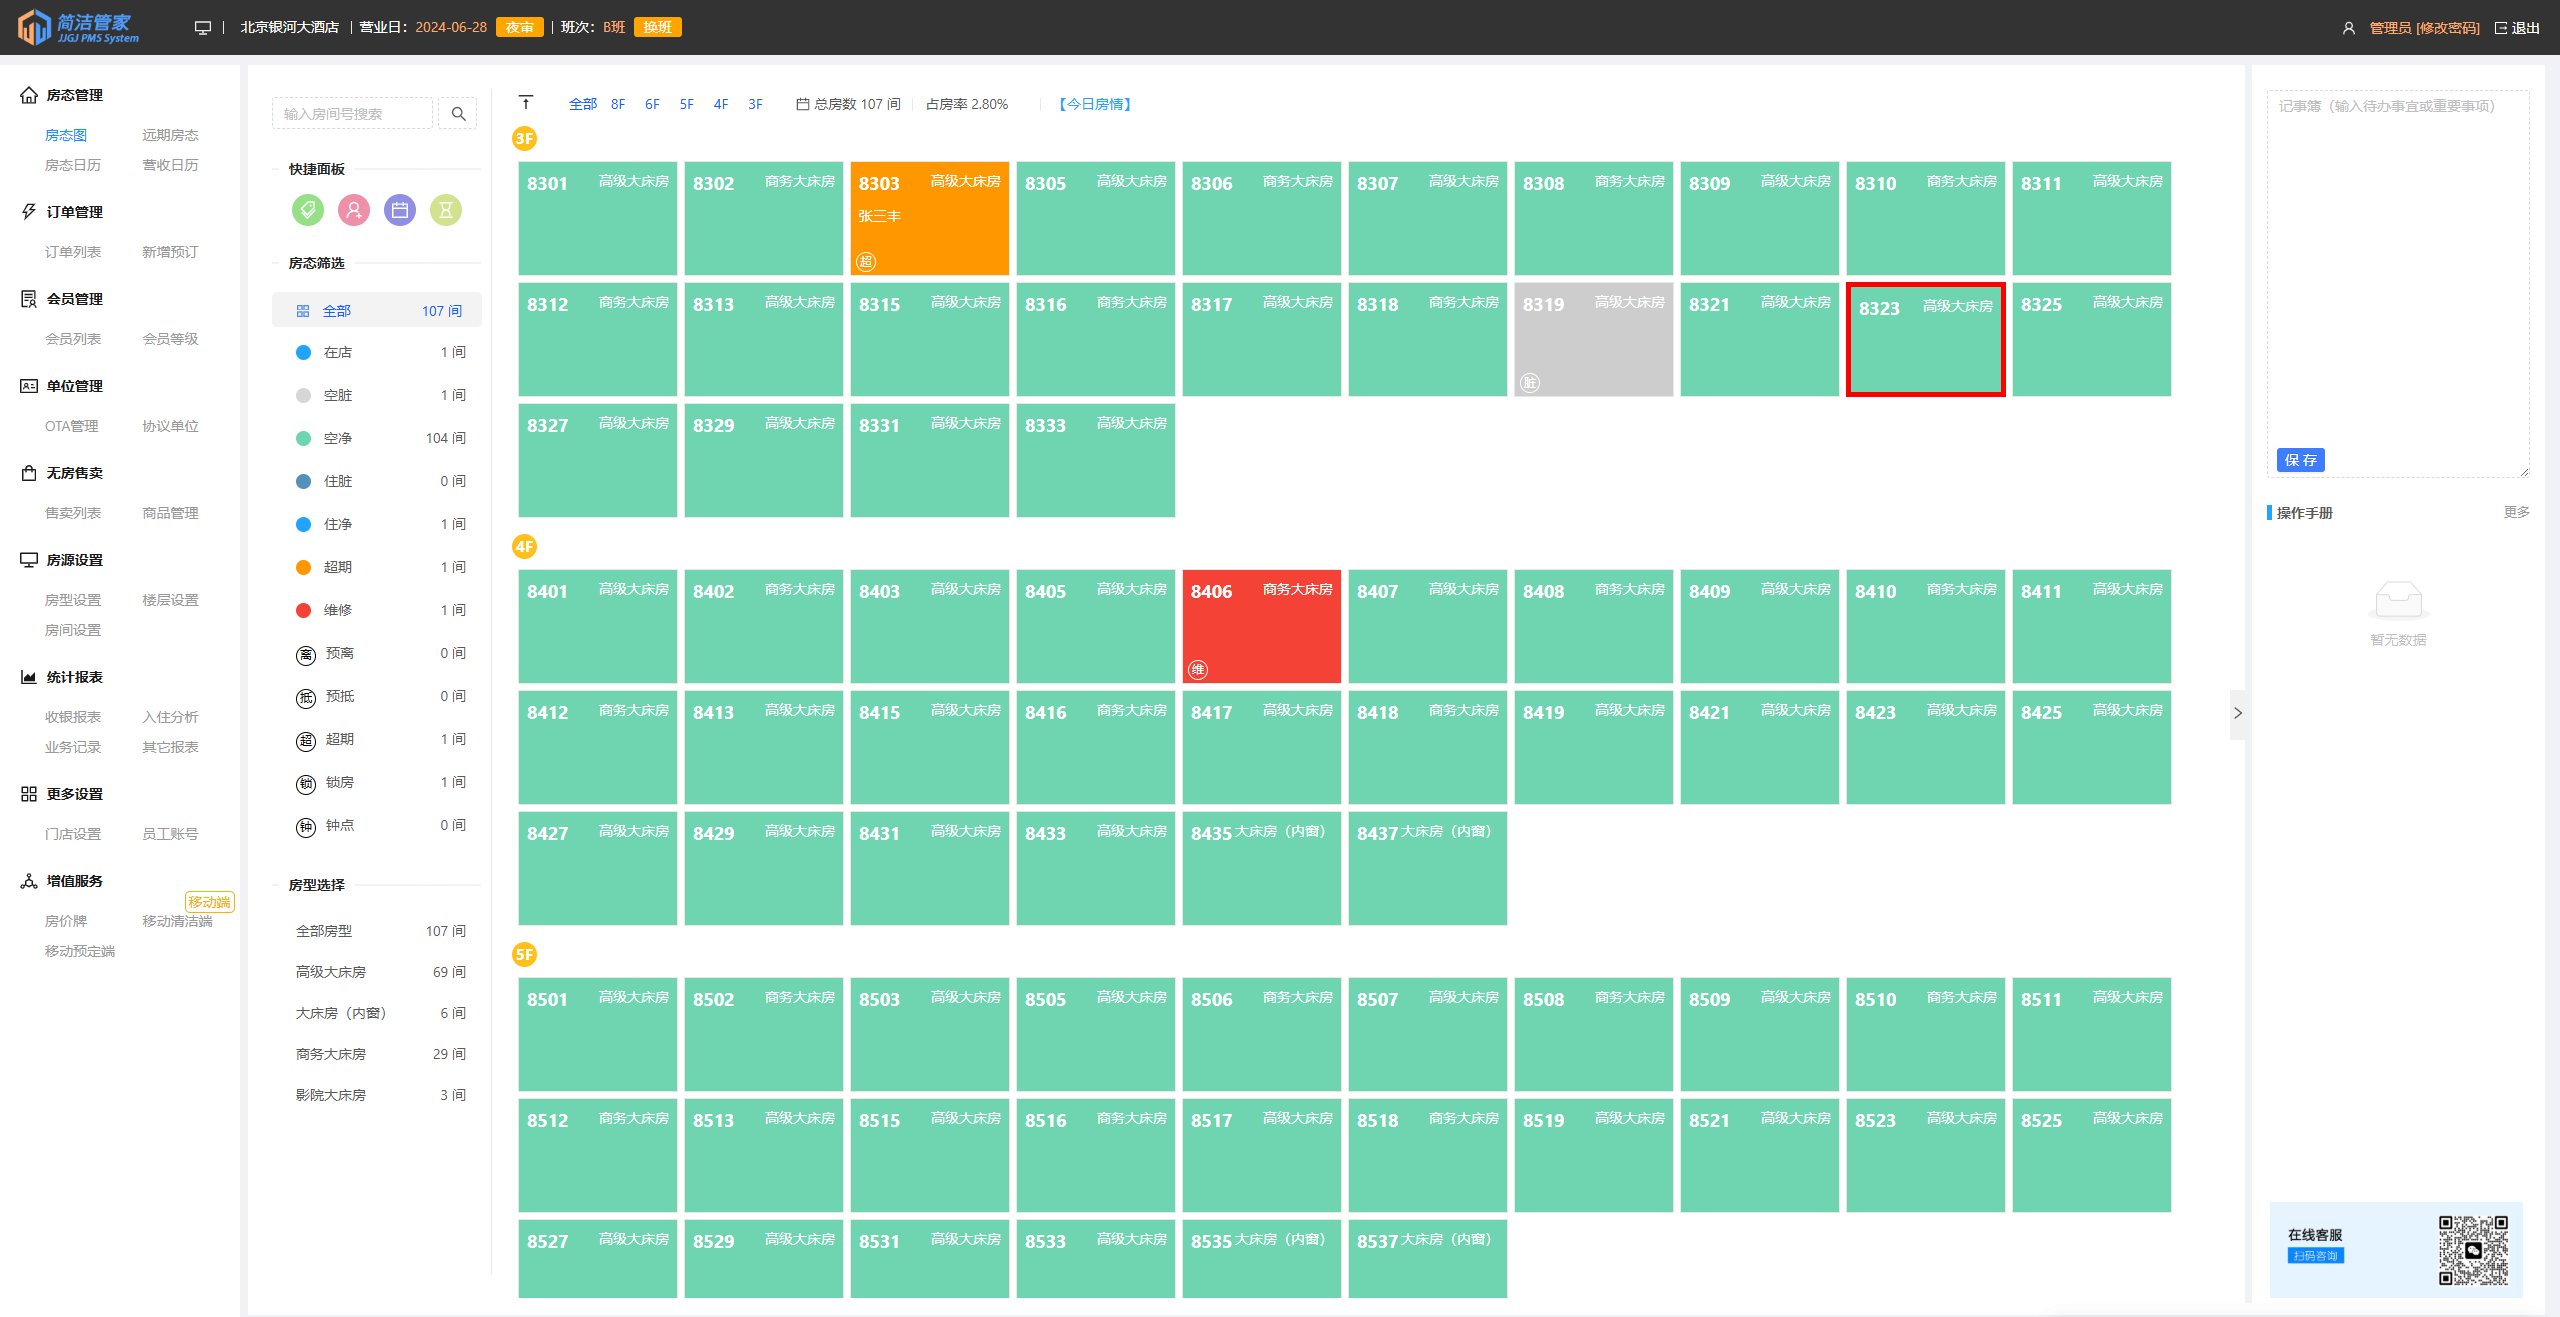Click the room number search field

(x=352, y=114)
